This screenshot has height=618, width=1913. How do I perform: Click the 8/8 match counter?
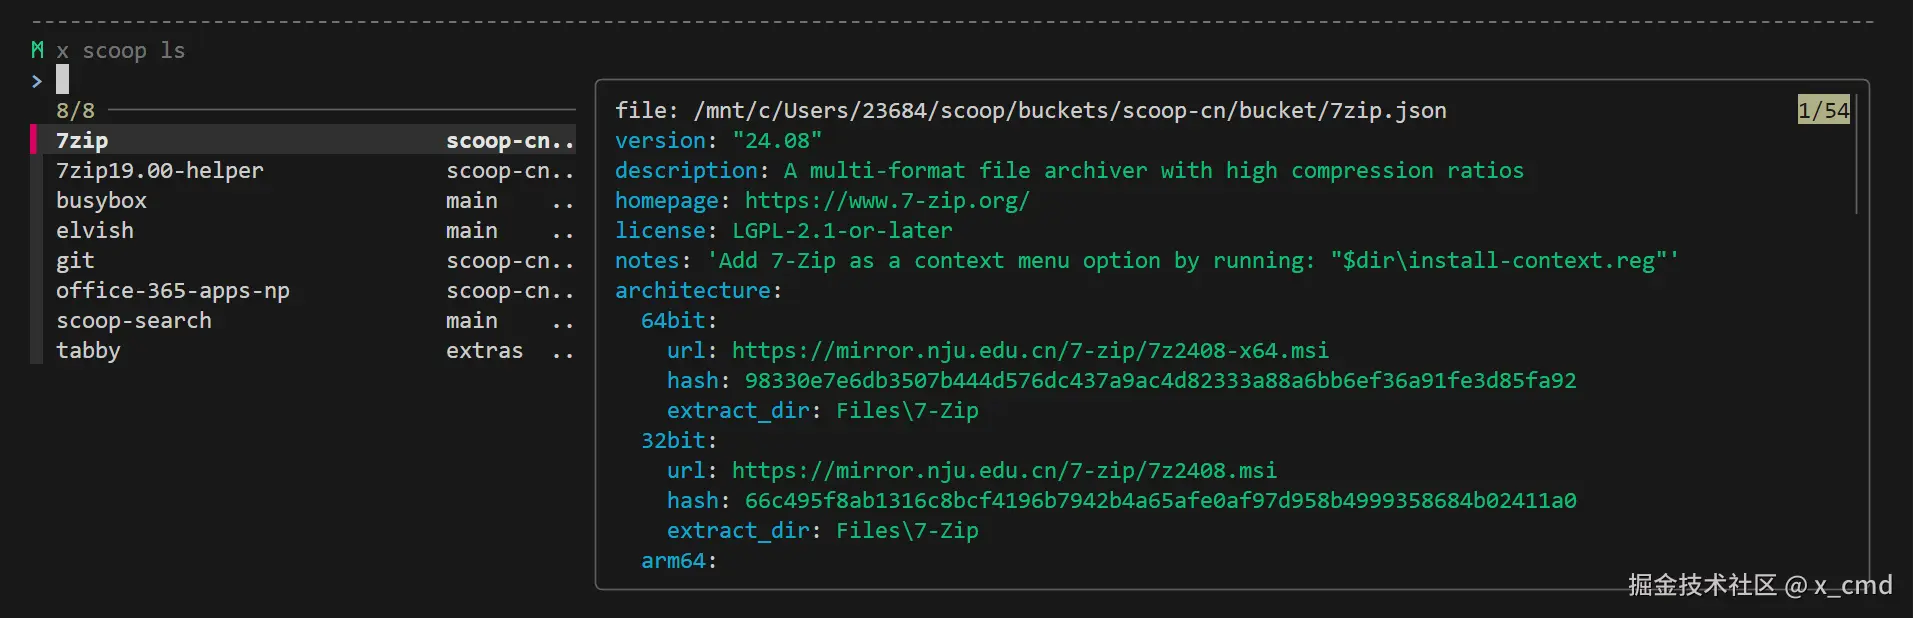point(75,110)
